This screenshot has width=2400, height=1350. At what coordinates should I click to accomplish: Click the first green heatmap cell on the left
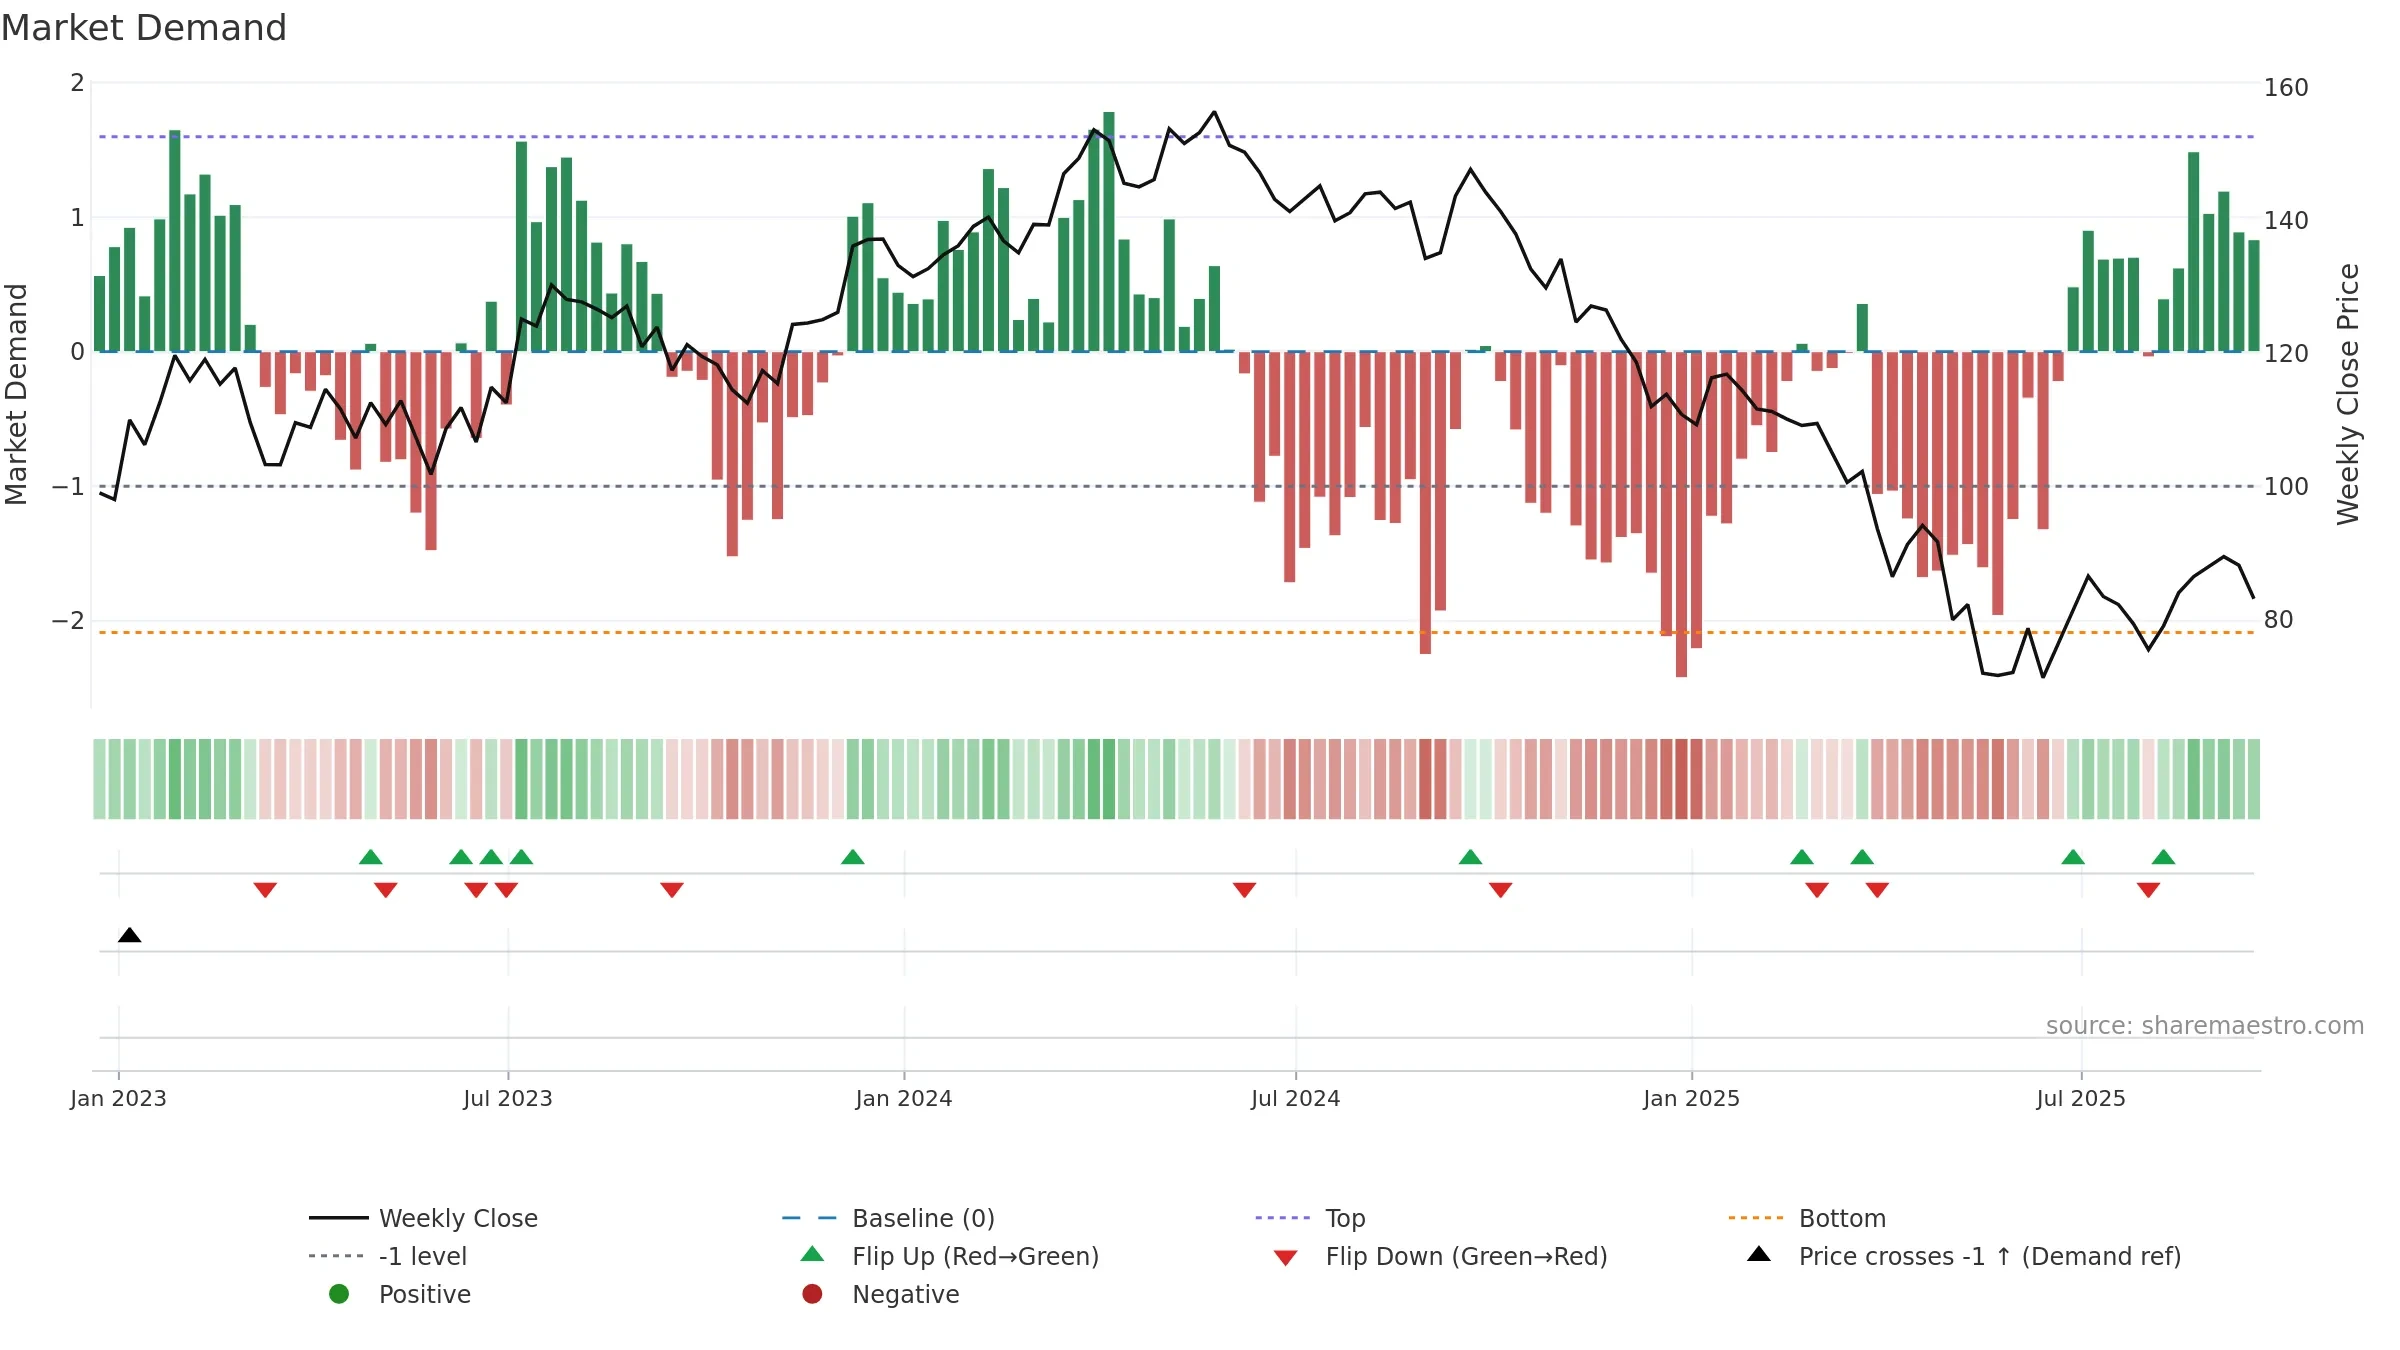[x=99, y=779]
